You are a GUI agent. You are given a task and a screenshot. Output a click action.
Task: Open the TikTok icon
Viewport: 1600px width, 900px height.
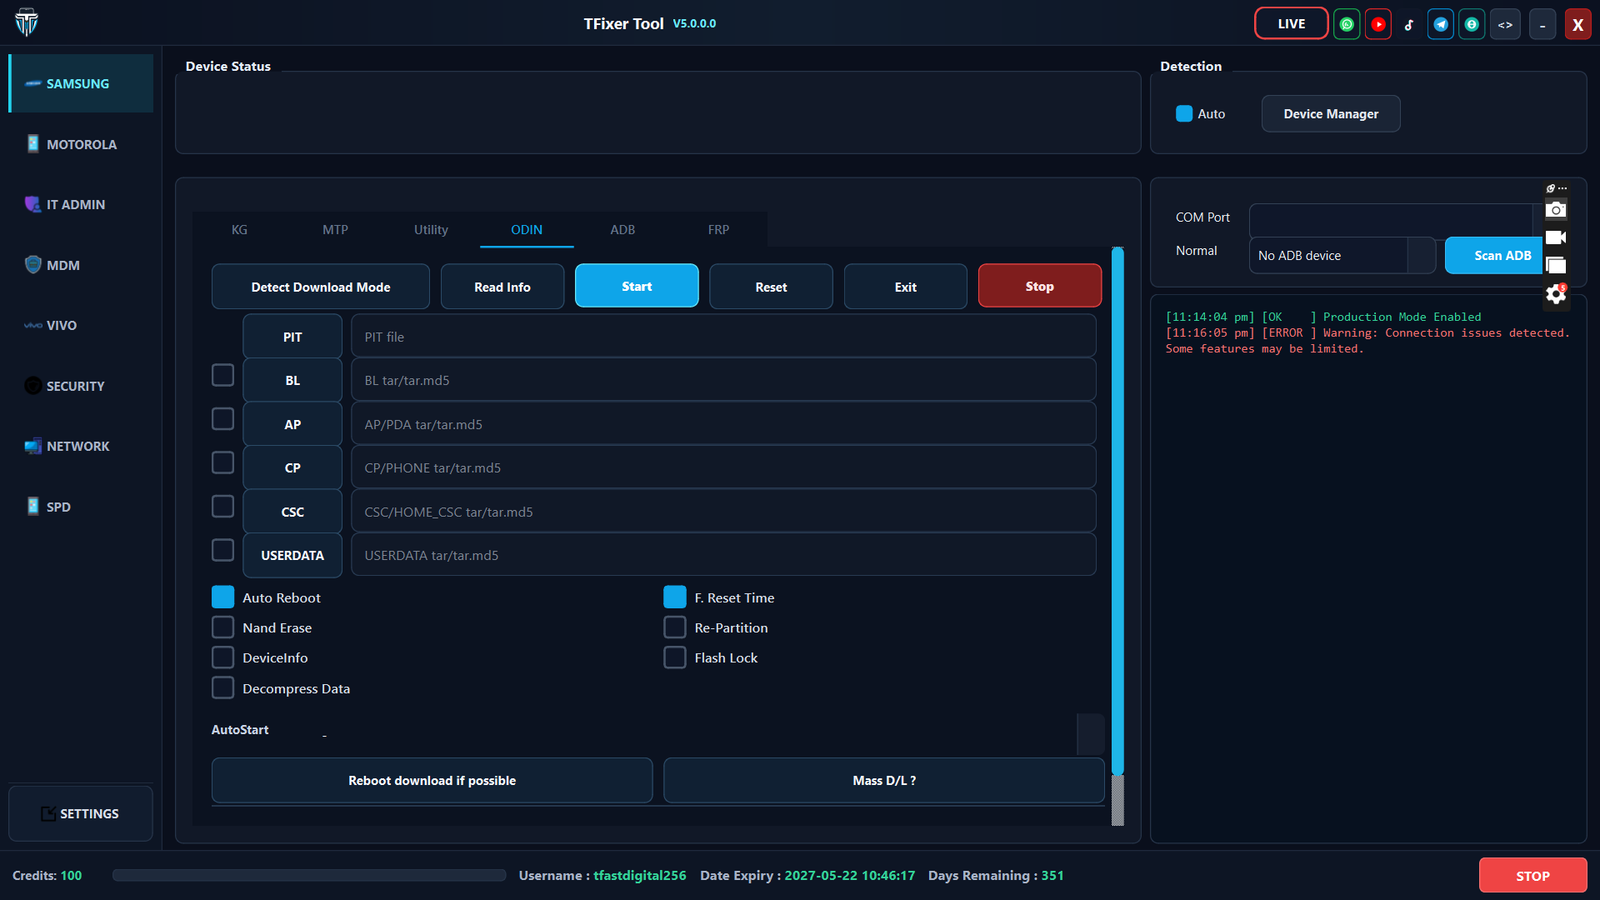(x=1409, y=24)
